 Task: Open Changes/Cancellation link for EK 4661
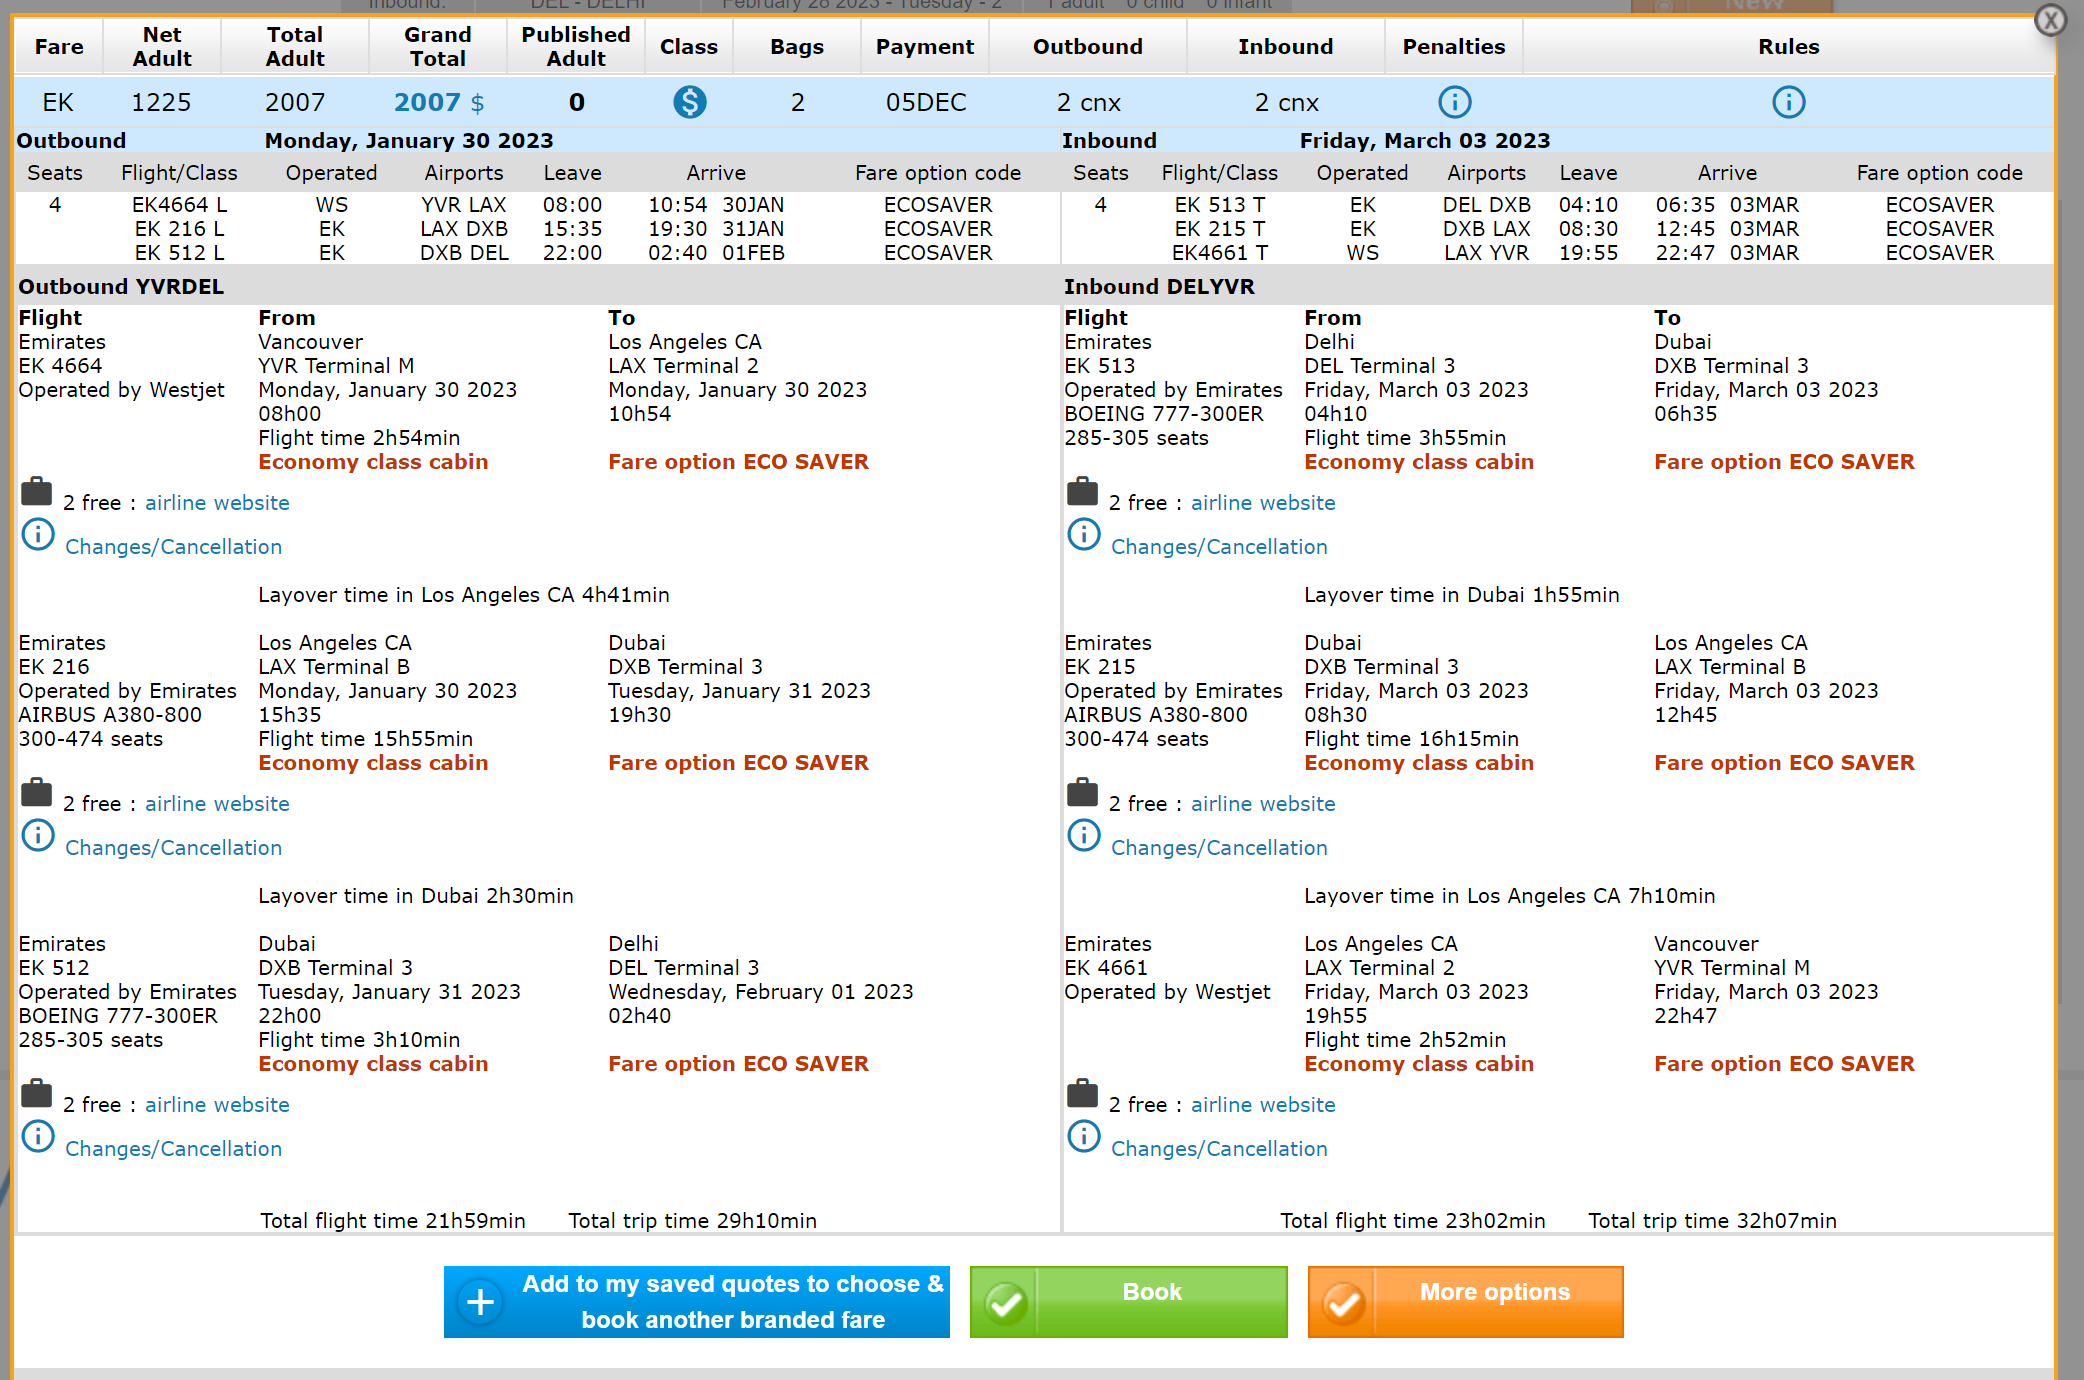coord(1219,1149)
